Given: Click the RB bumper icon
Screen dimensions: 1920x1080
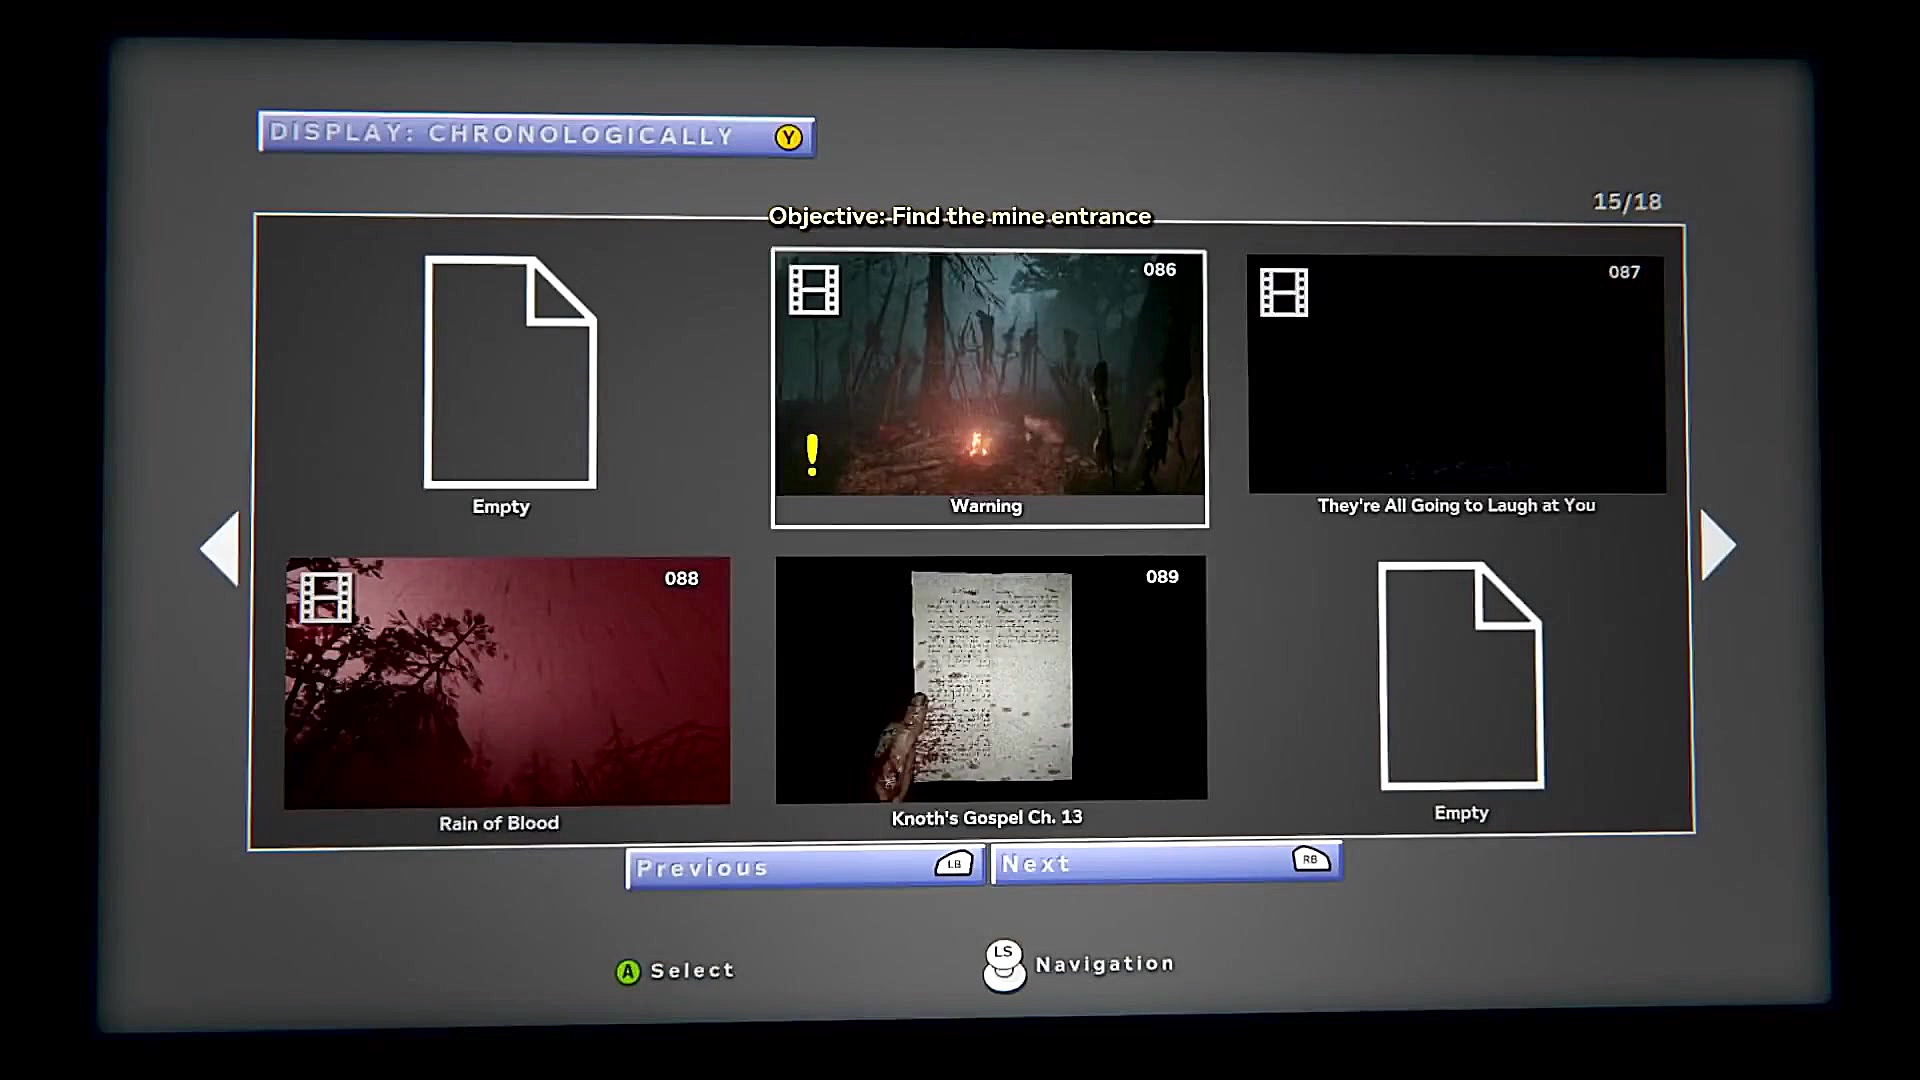Looking at the screenshot, I should coord(1310,859).
